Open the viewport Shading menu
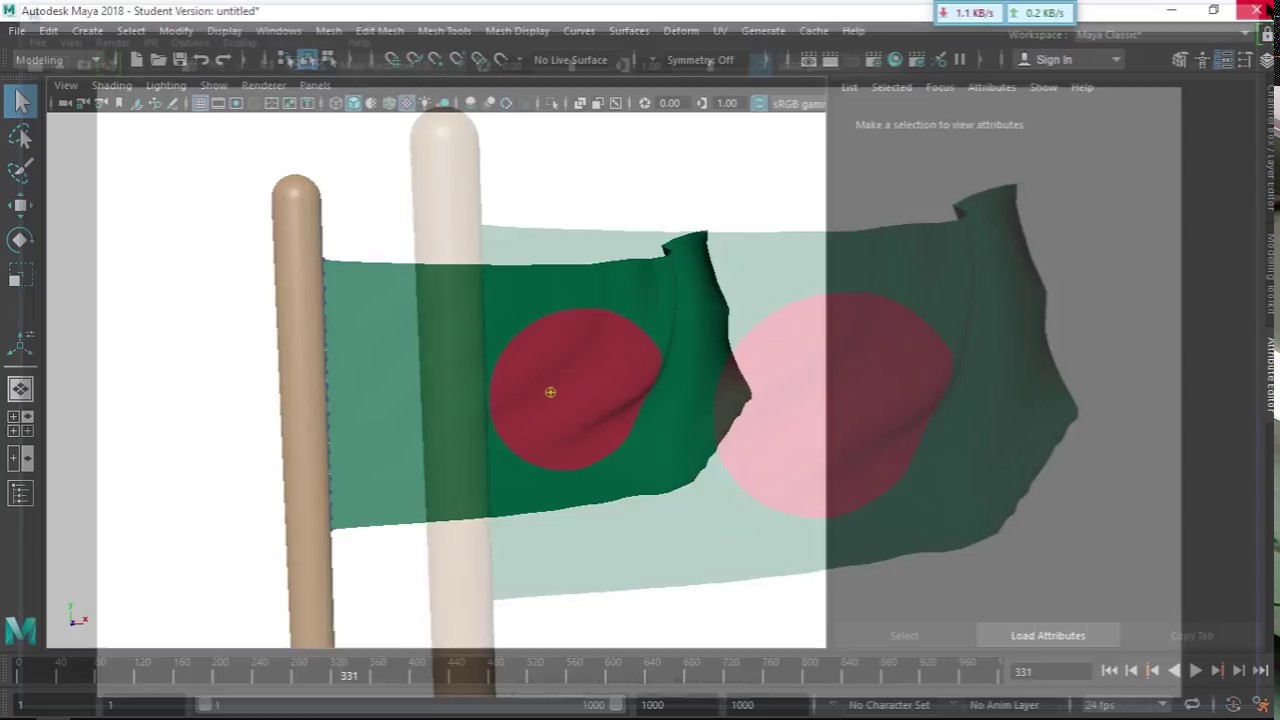The height and width of the screenshot is (720, 1280). pyautogui.click(x=112, y=85)
